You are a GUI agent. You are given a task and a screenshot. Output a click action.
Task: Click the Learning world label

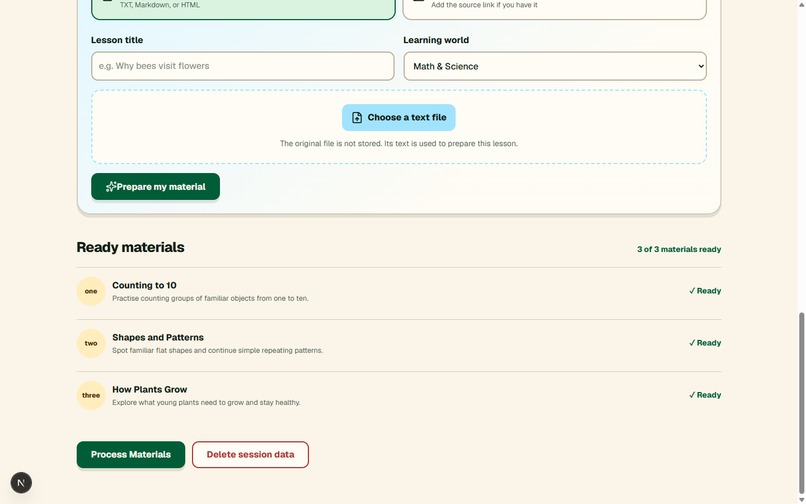(x=436, y=40)
